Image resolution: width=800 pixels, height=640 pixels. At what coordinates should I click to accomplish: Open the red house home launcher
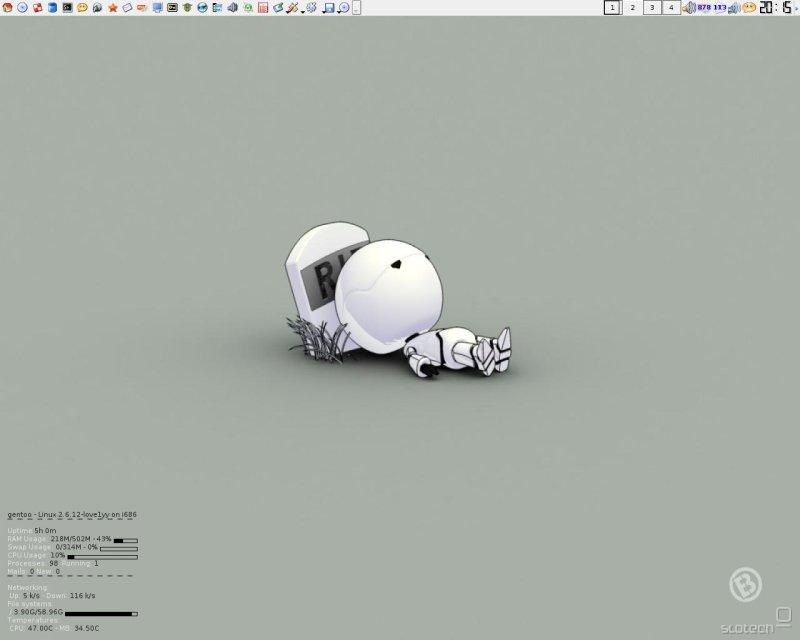click(7, 7)
